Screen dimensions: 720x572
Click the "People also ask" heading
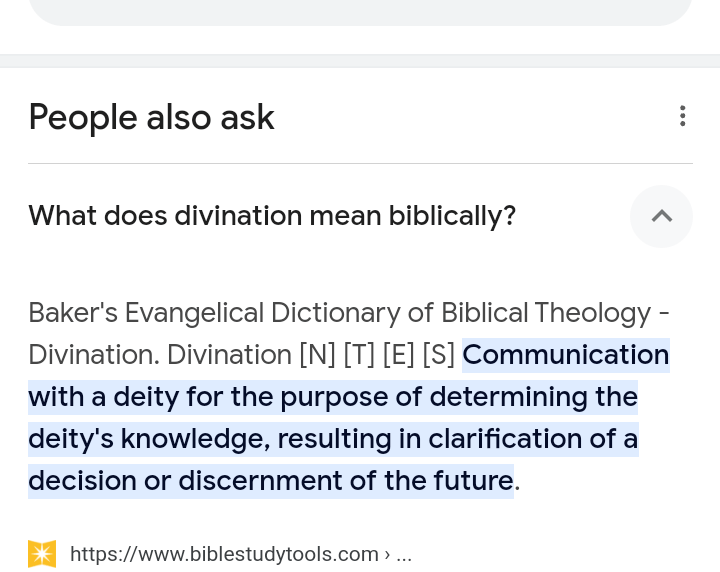151,117
